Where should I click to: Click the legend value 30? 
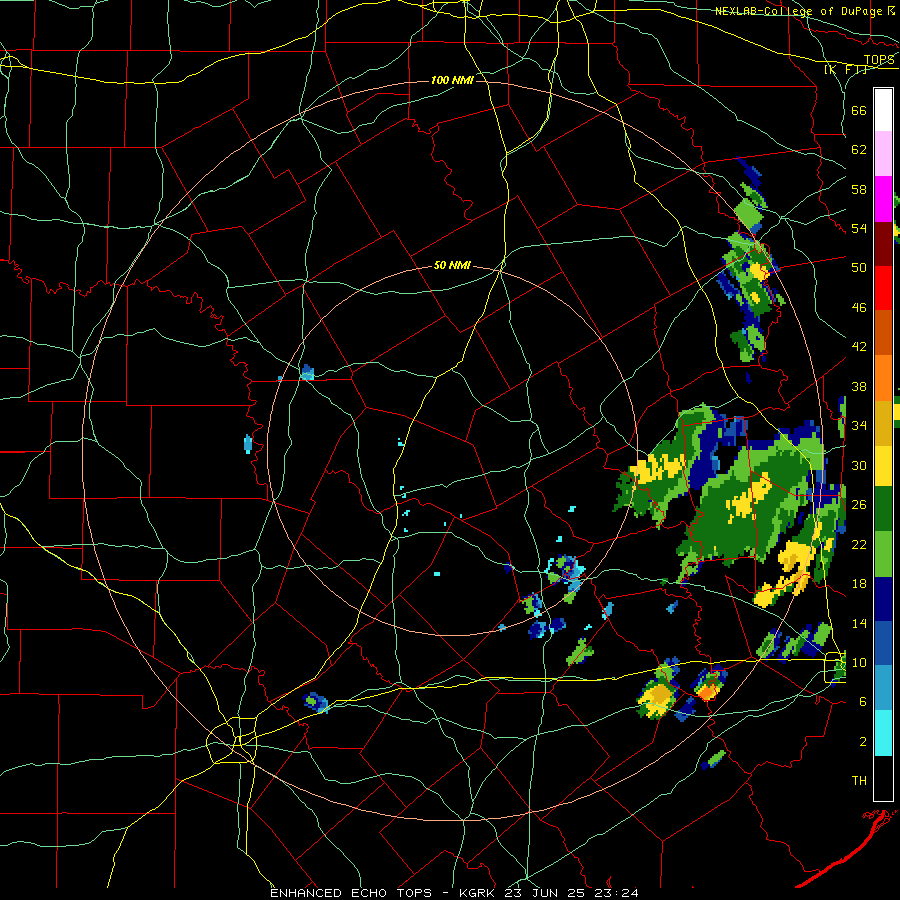tap(859, 465)
